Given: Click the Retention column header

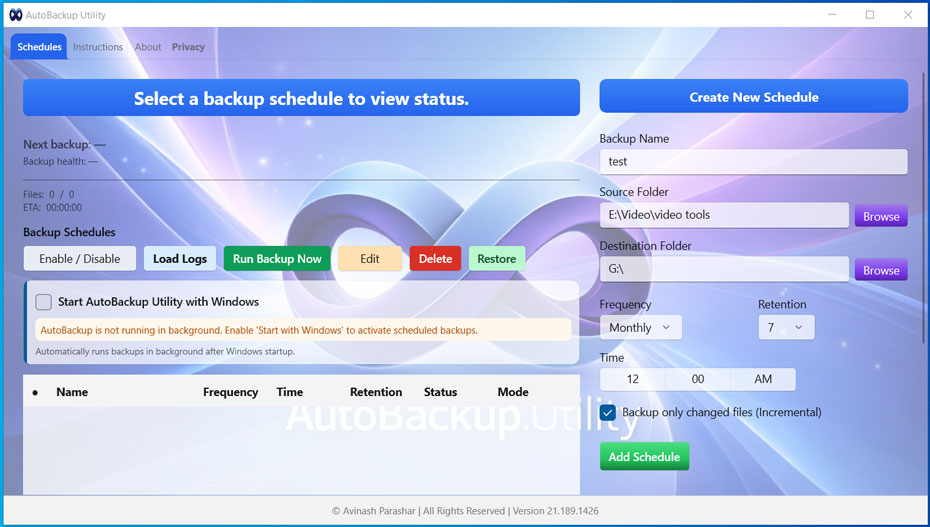Looking at the screenshot, I should coord(375,392).
